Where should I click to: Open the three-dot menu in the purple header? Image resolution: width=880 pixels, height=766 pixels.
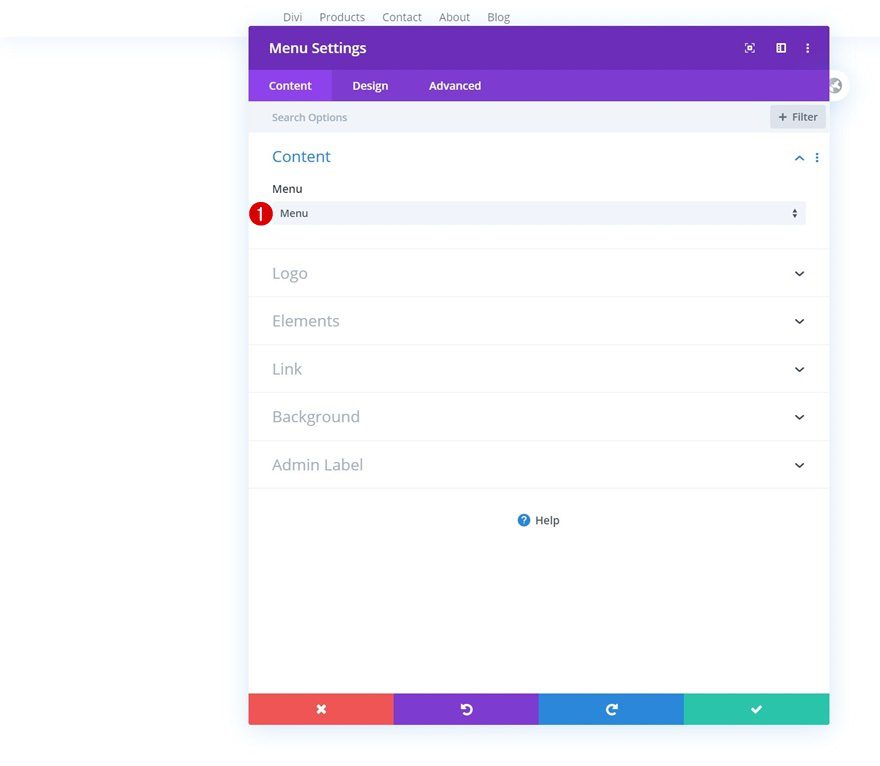pyautogui.click(x=808, y=47)
